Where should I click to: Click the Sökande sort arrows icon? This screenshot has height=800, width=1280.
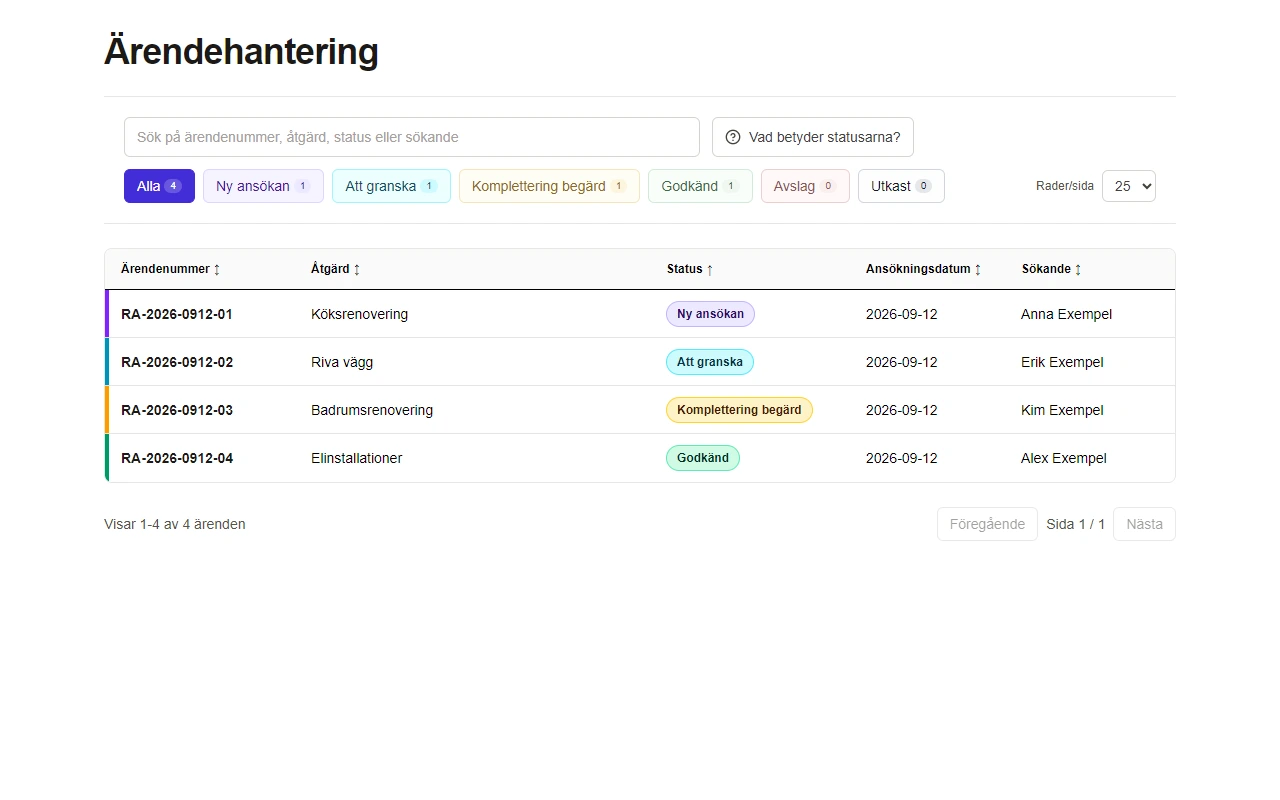click(x=1078, y=270)
